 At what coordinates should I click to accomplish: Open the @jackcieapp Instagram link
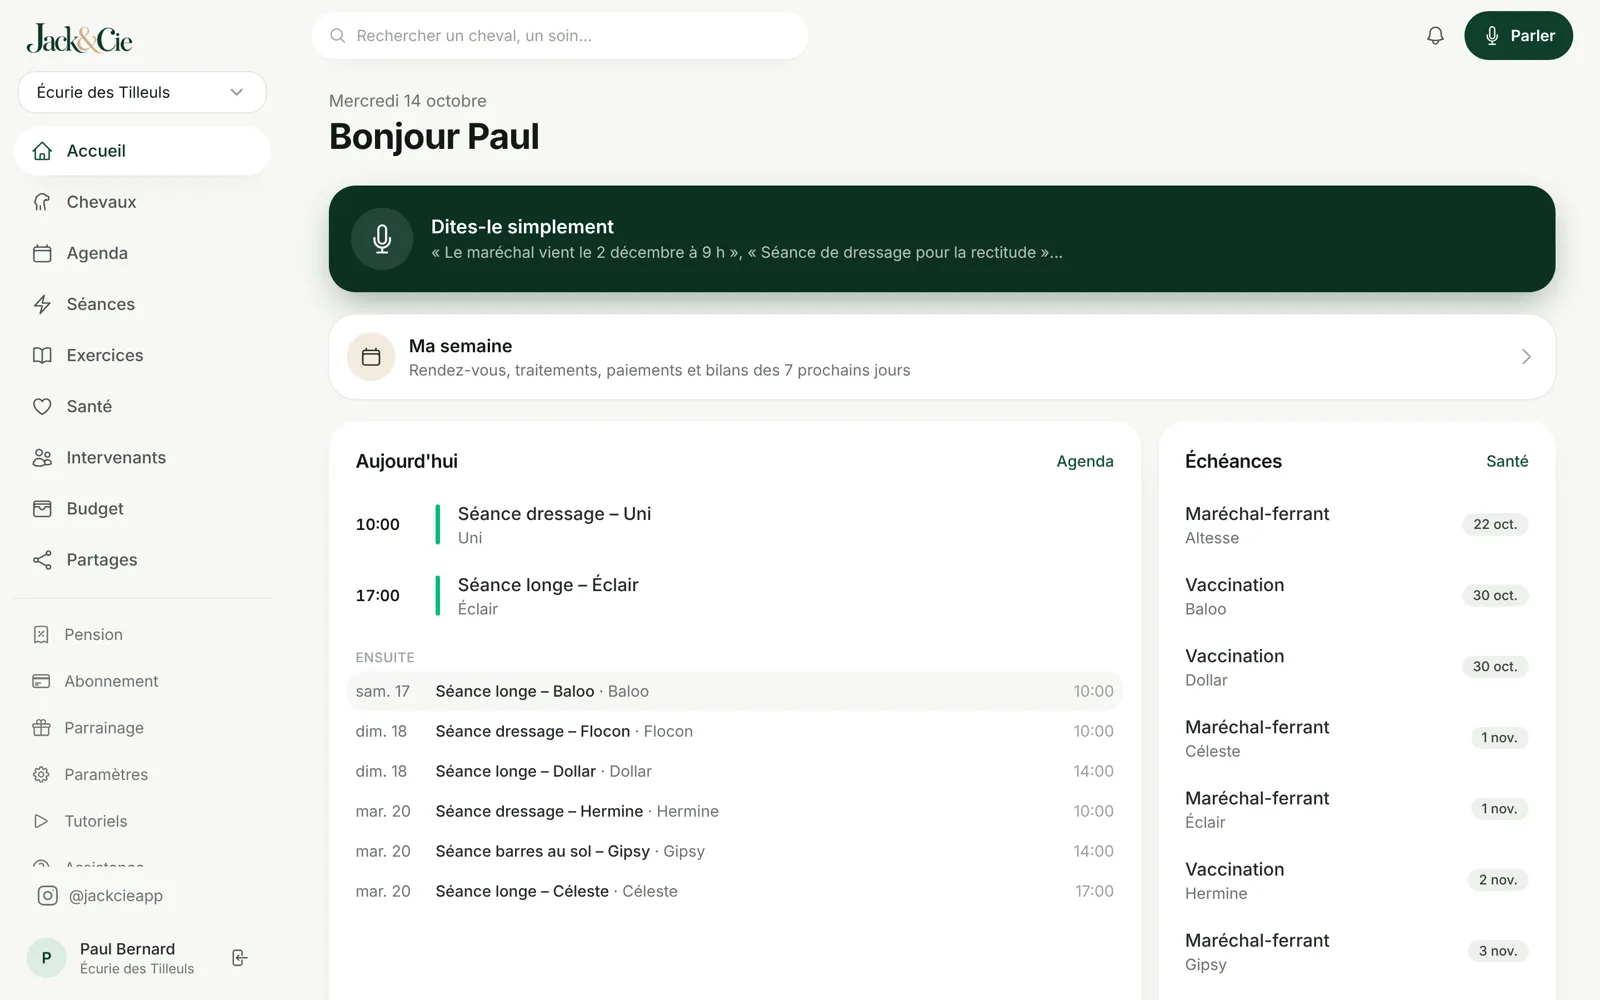pyautogui.click(x=100, y=896)
